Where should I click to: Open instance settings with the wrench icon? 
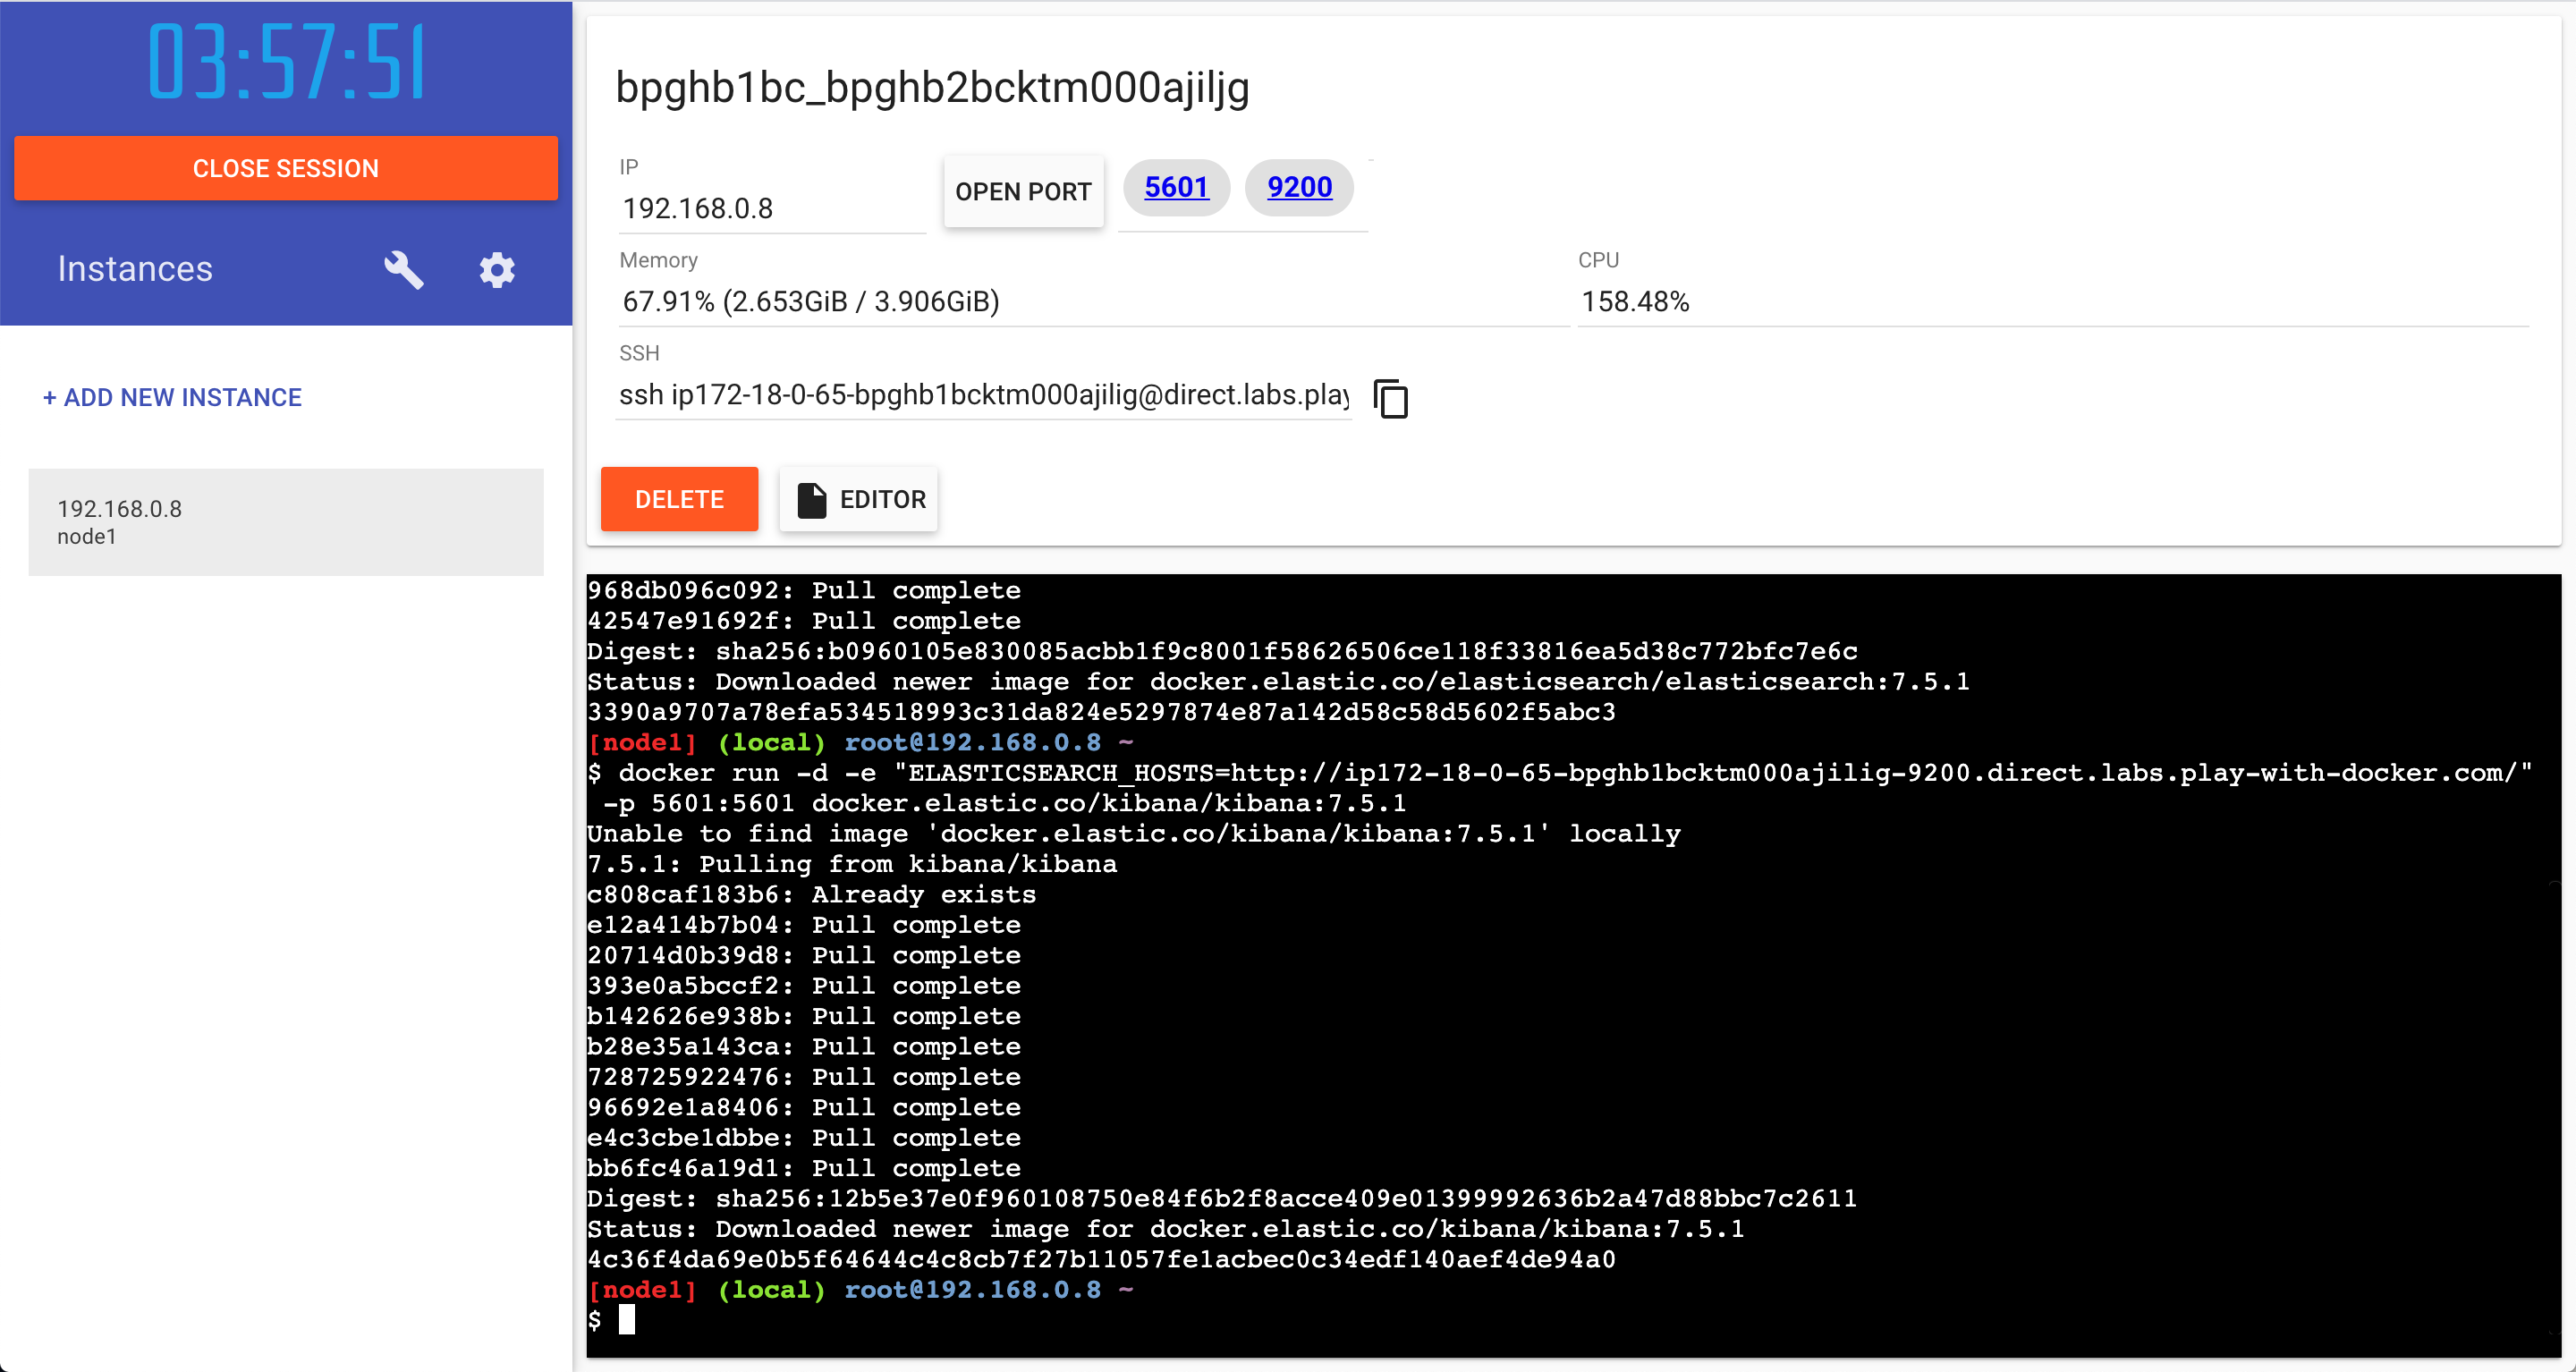click(403, 270)
